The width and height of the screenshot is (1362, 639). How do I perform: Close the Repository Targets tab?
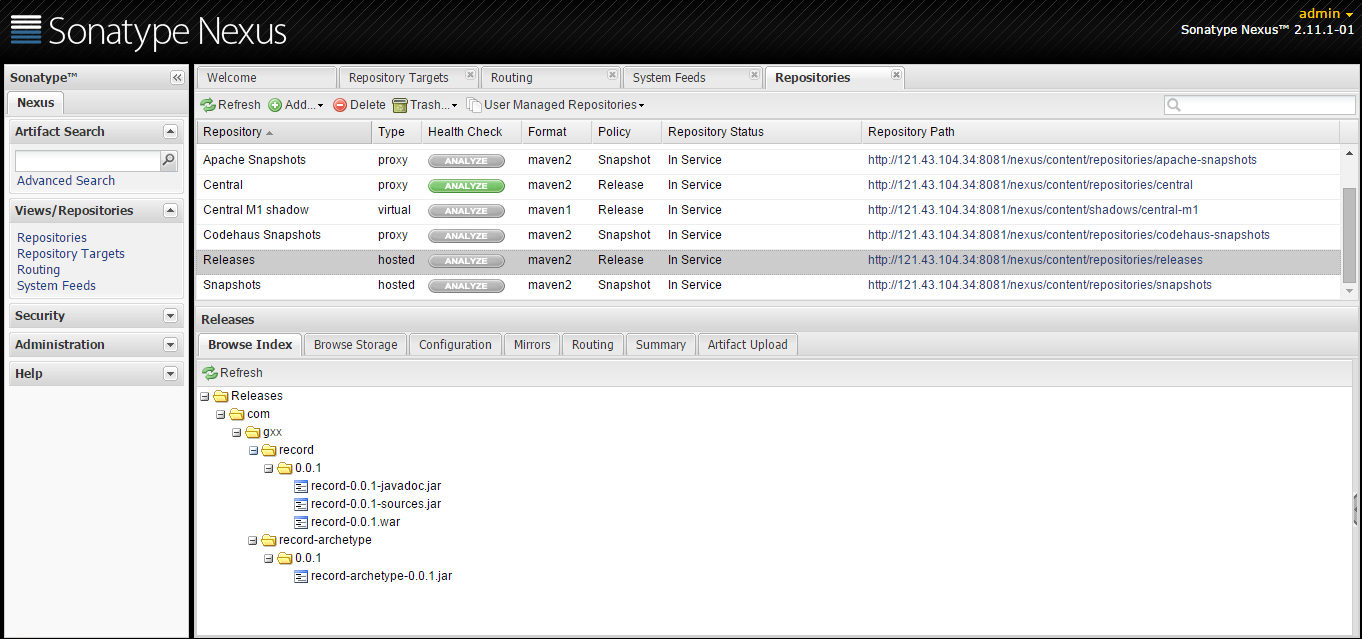(x=470, y=75)
